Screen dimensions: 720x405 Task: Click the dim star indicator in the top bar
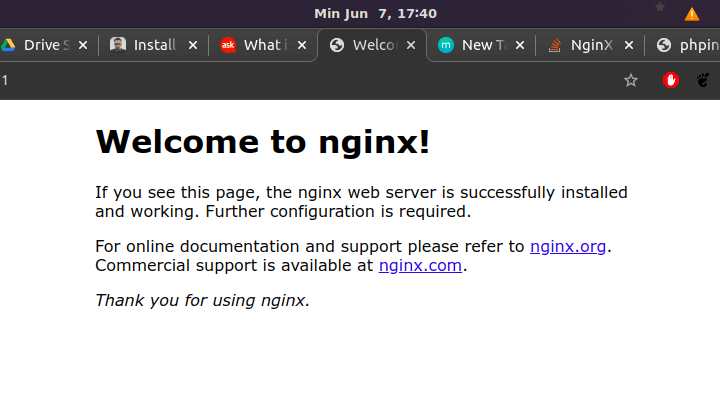click(x=660, y=7)
